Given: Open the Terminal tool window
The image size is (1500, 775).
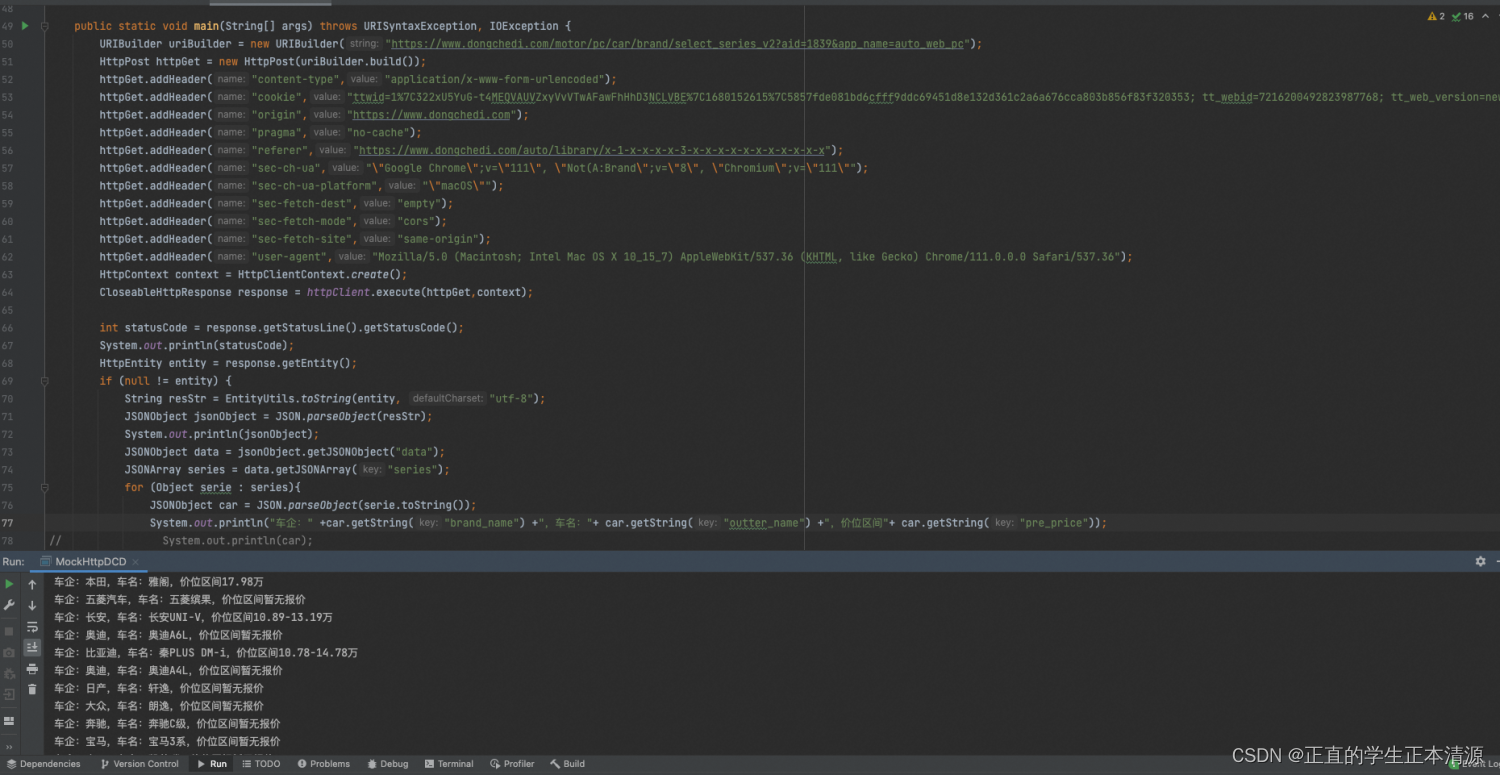Looking at the screenshot, I should pyautogui.click(x=449, y=764).
